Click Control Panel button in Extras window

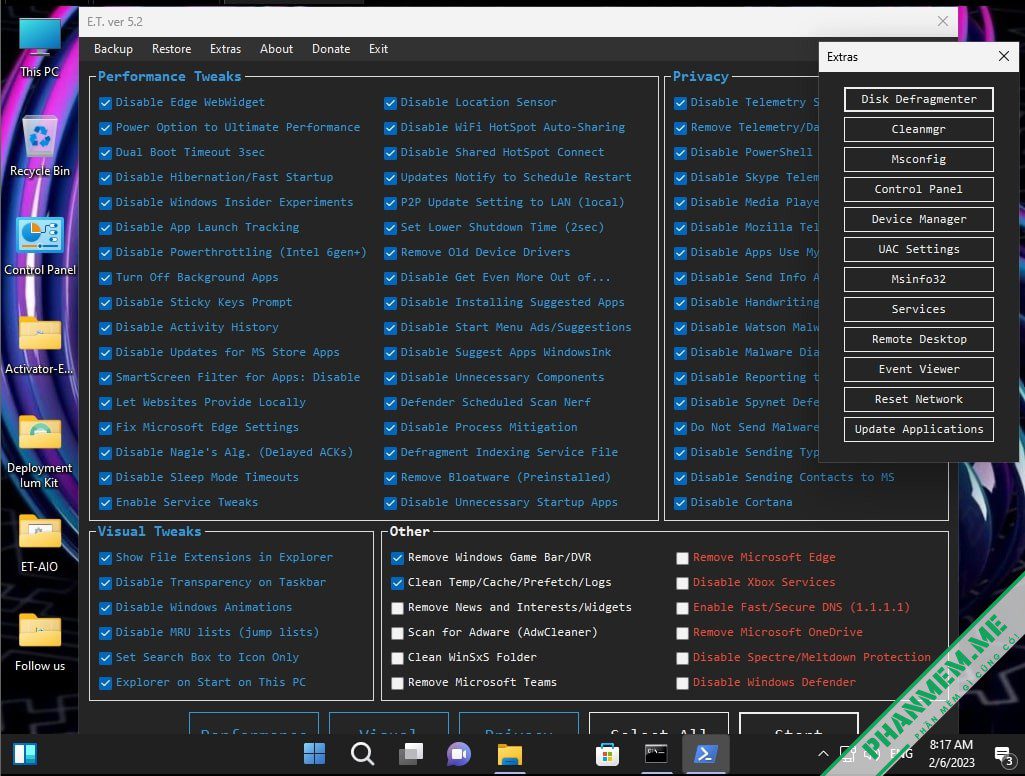918,190
